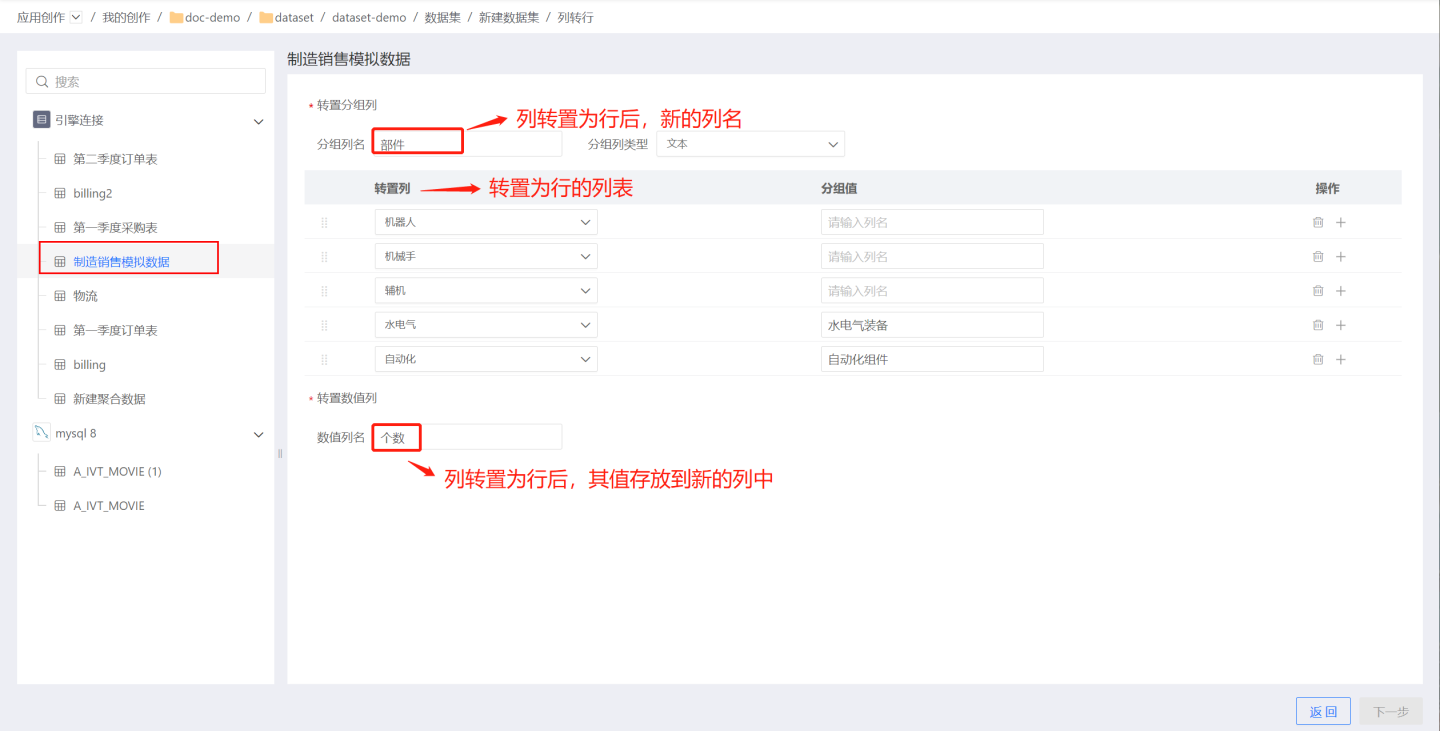Collapse the 引擎连接 tree section

258,121
